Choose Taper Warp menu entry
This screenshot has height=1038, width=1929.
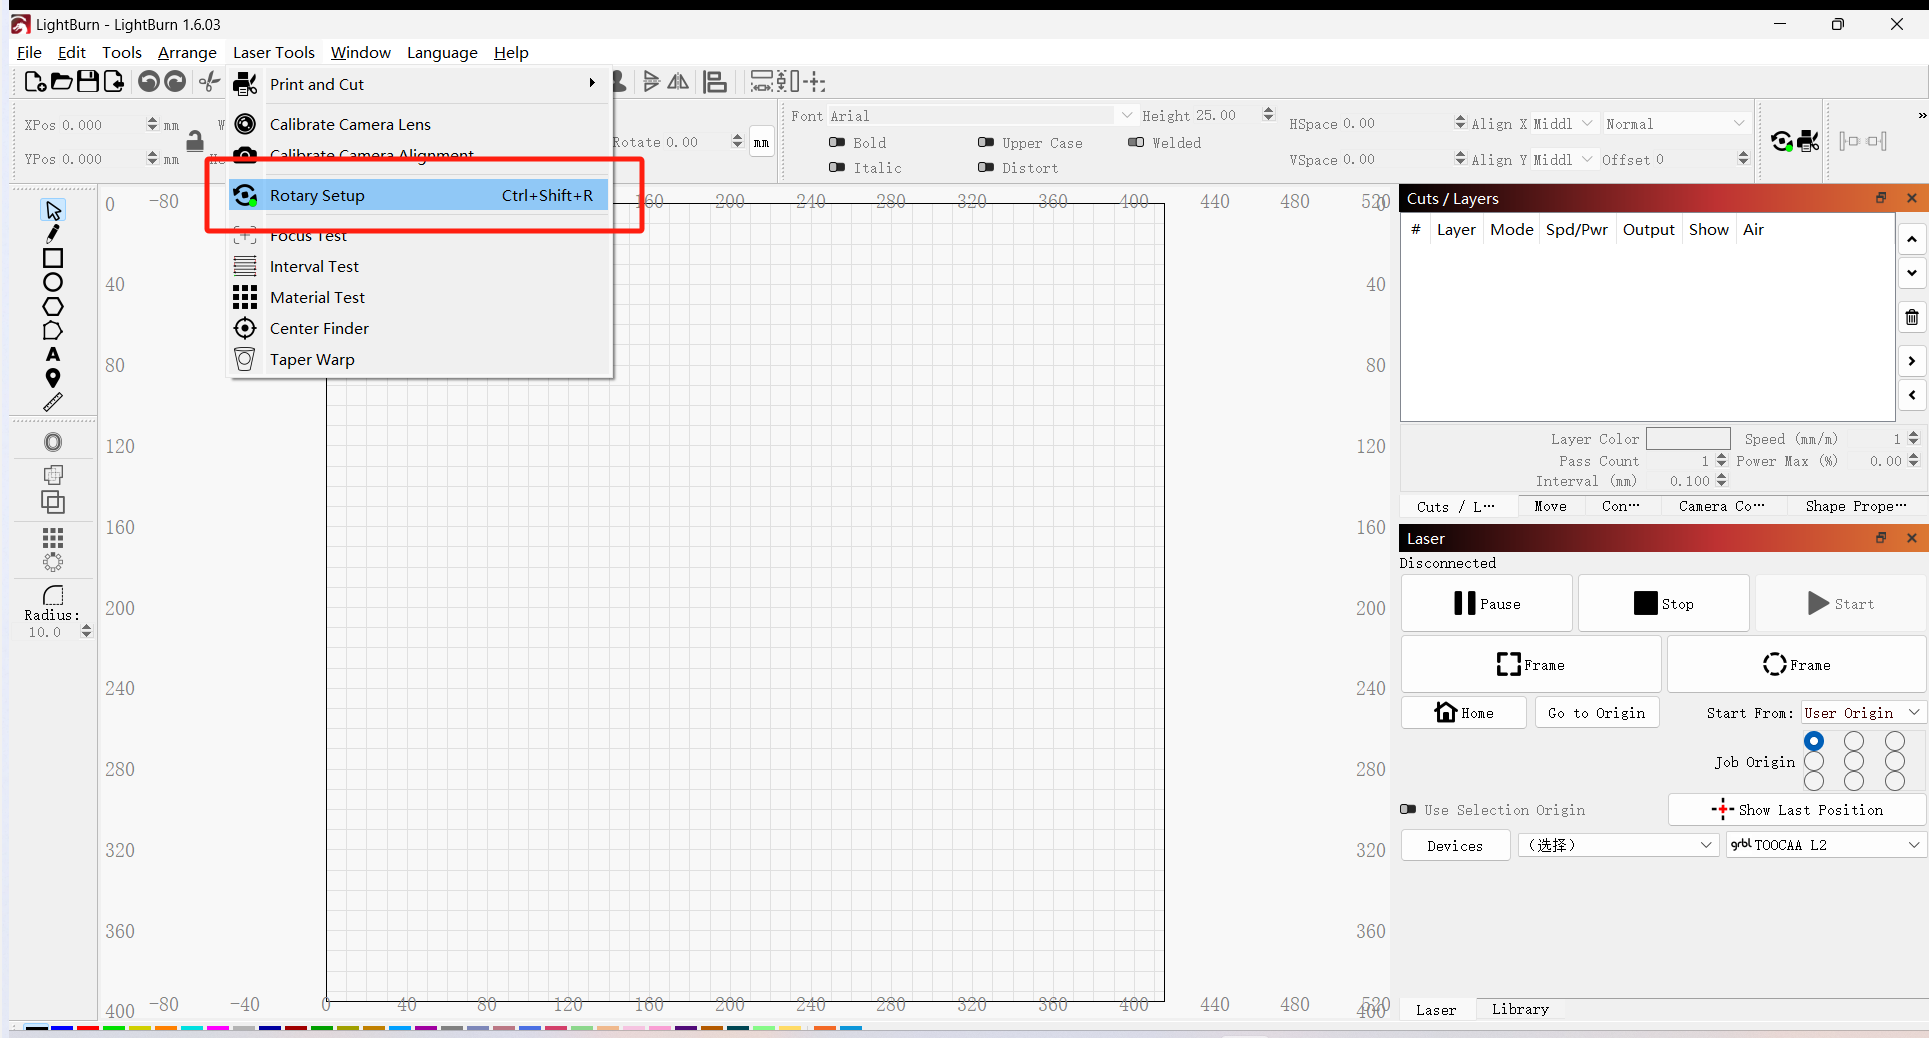tap(419, 359)
